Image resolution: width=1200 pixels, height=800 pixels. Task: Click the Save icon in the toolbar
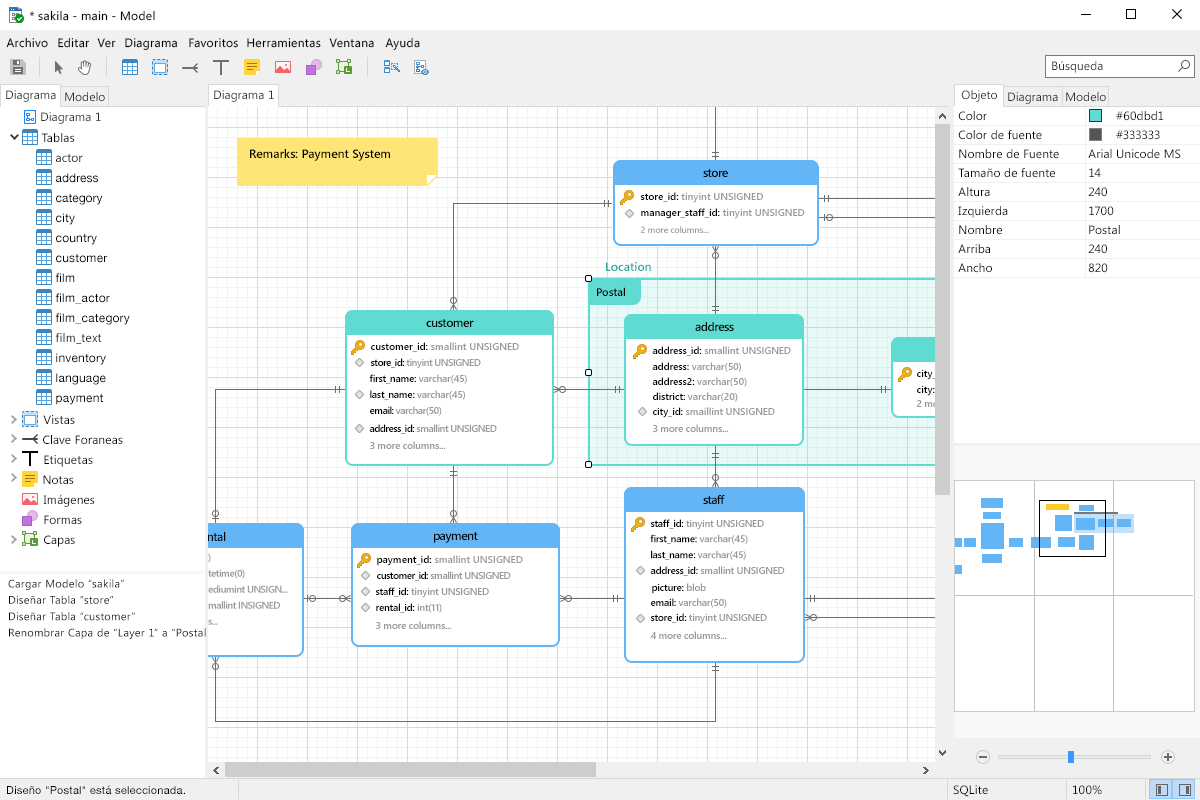pos(17,67)
